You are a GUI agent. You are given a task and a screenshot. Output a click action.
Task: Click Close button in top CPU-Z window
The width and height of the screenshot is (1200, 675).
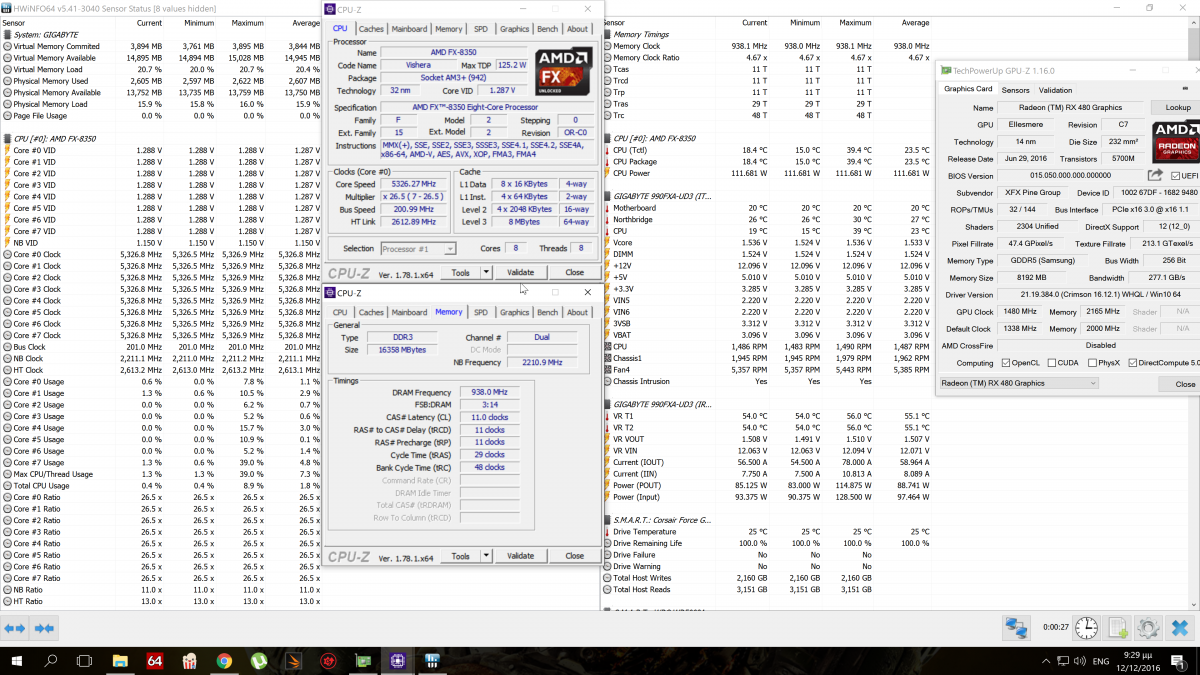[x=574, y=272]
